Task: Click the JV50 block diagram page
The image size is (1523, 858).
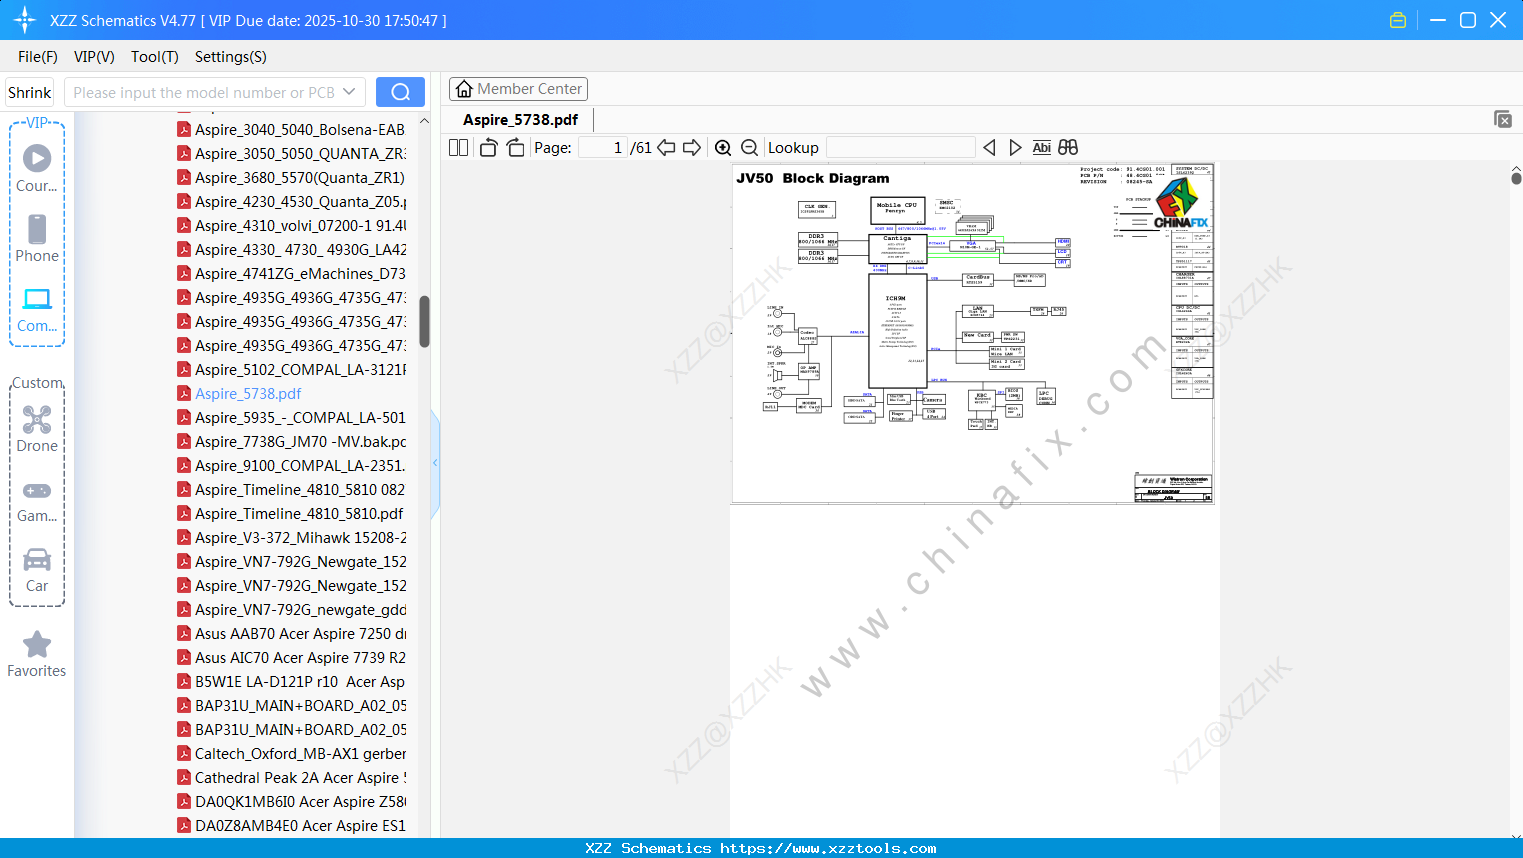Action: coord(973,334)
